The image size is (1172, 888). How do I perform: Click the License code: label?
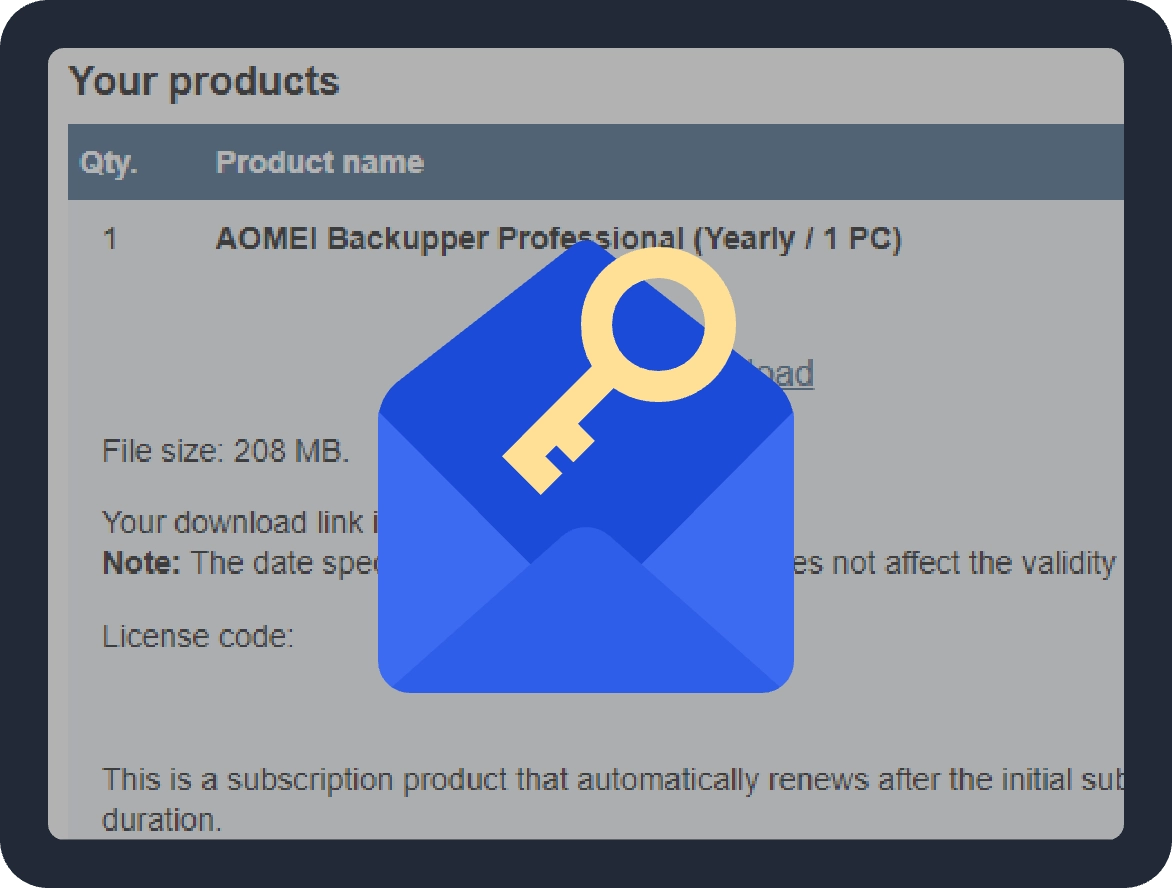[x=198, y=637]
